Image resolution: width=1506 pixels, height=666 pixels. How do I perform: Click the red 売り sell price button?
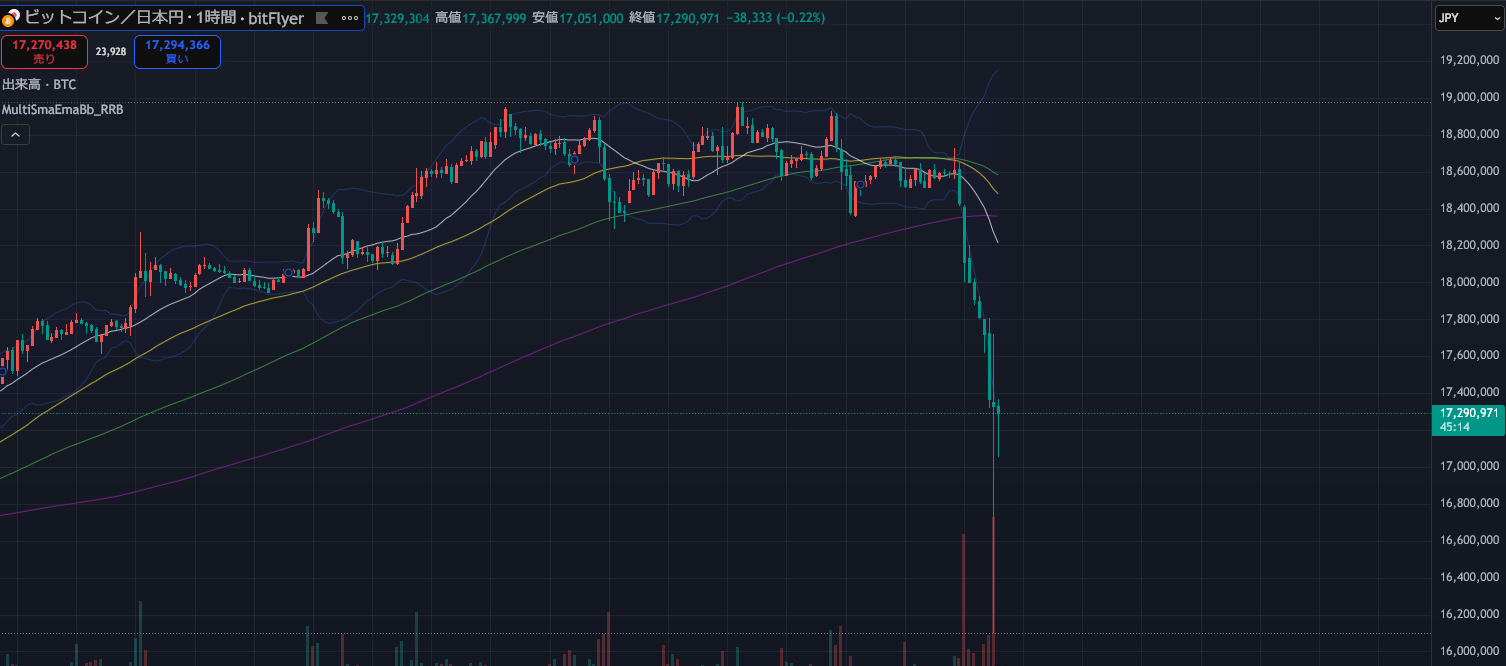44,52
